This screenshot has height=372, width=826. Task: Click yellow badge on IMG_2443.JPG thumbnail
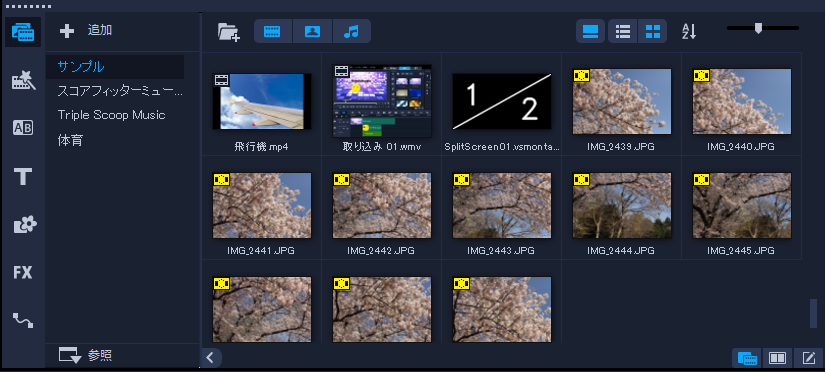point(461,179)
